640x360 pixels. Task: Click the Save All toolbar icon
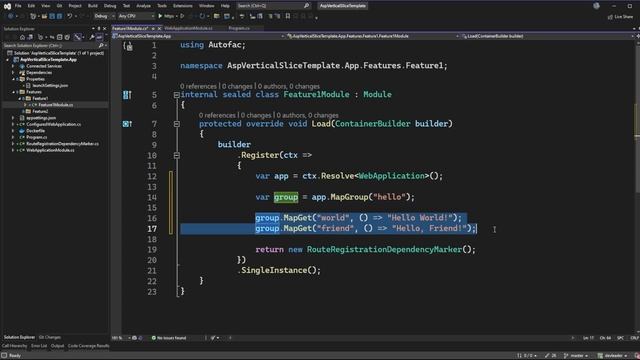[60, 16]
